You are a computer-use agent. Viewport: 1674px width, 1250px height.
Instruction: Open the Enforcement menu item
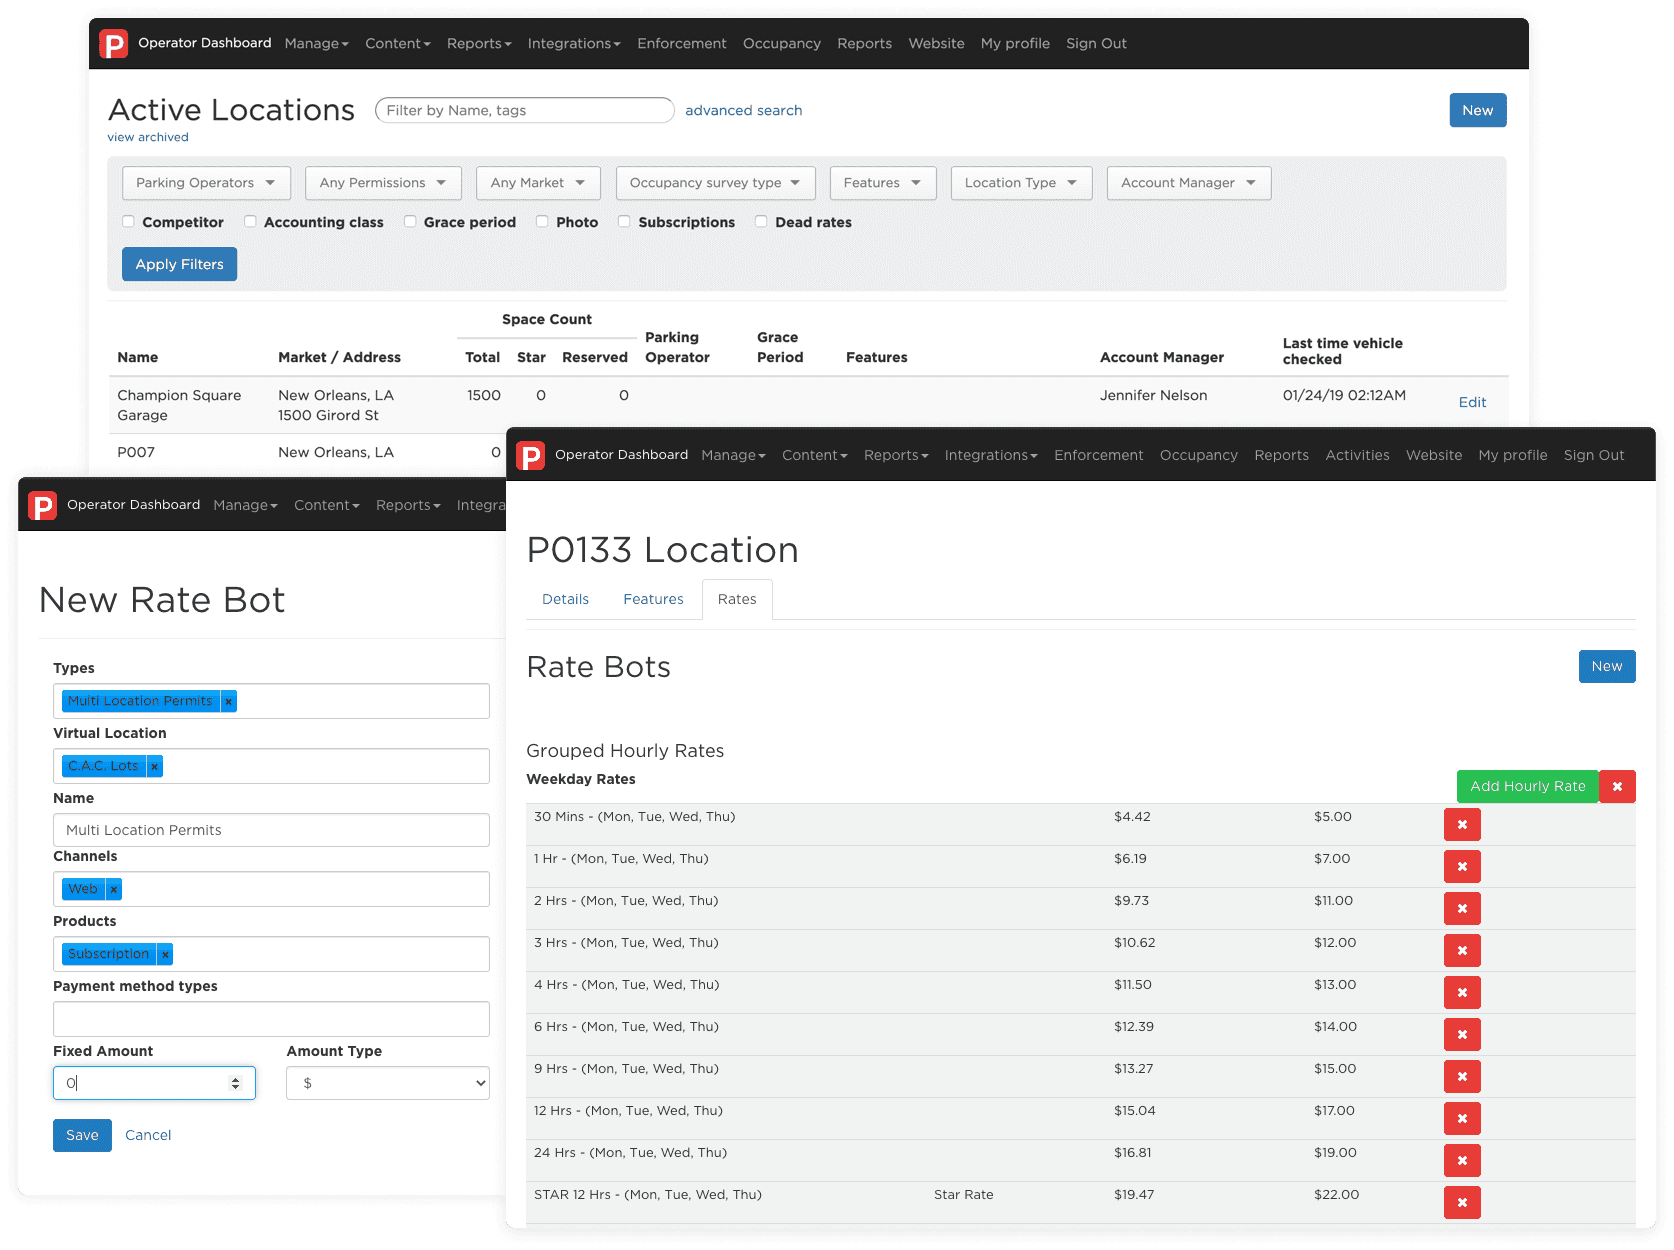point(1098,455)
